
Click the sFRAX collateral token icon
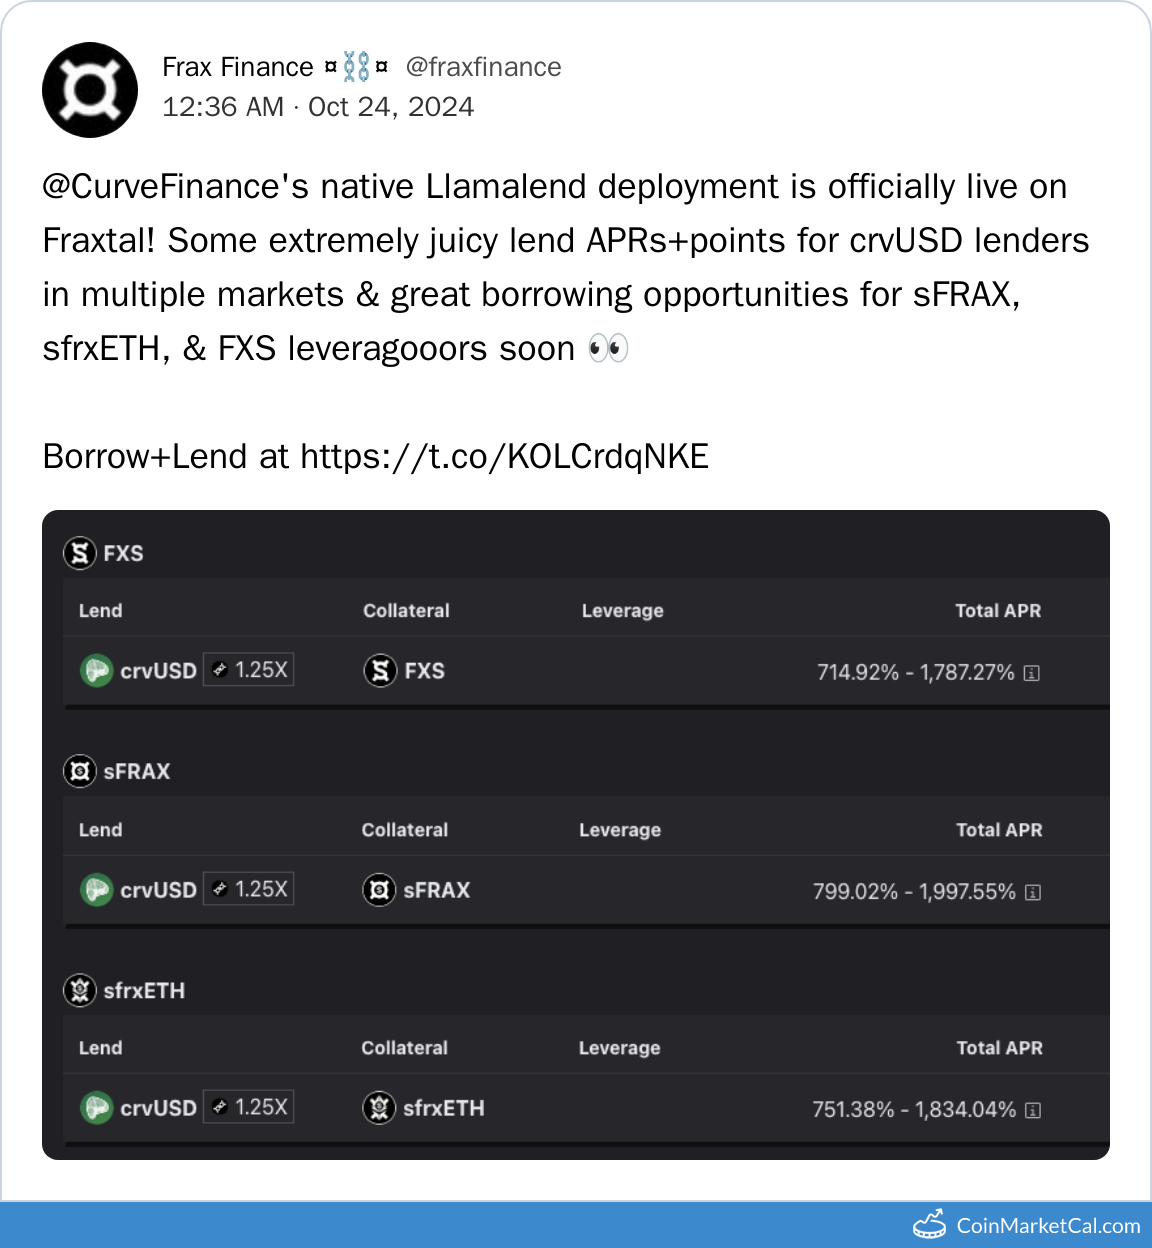click(379, 889)
